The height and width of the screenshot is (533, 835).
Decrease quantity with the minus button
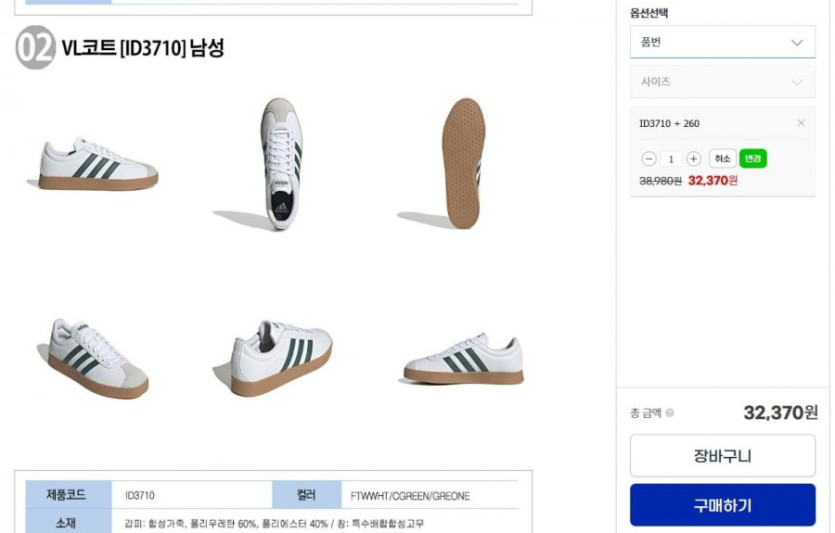[x=648, y=159]
